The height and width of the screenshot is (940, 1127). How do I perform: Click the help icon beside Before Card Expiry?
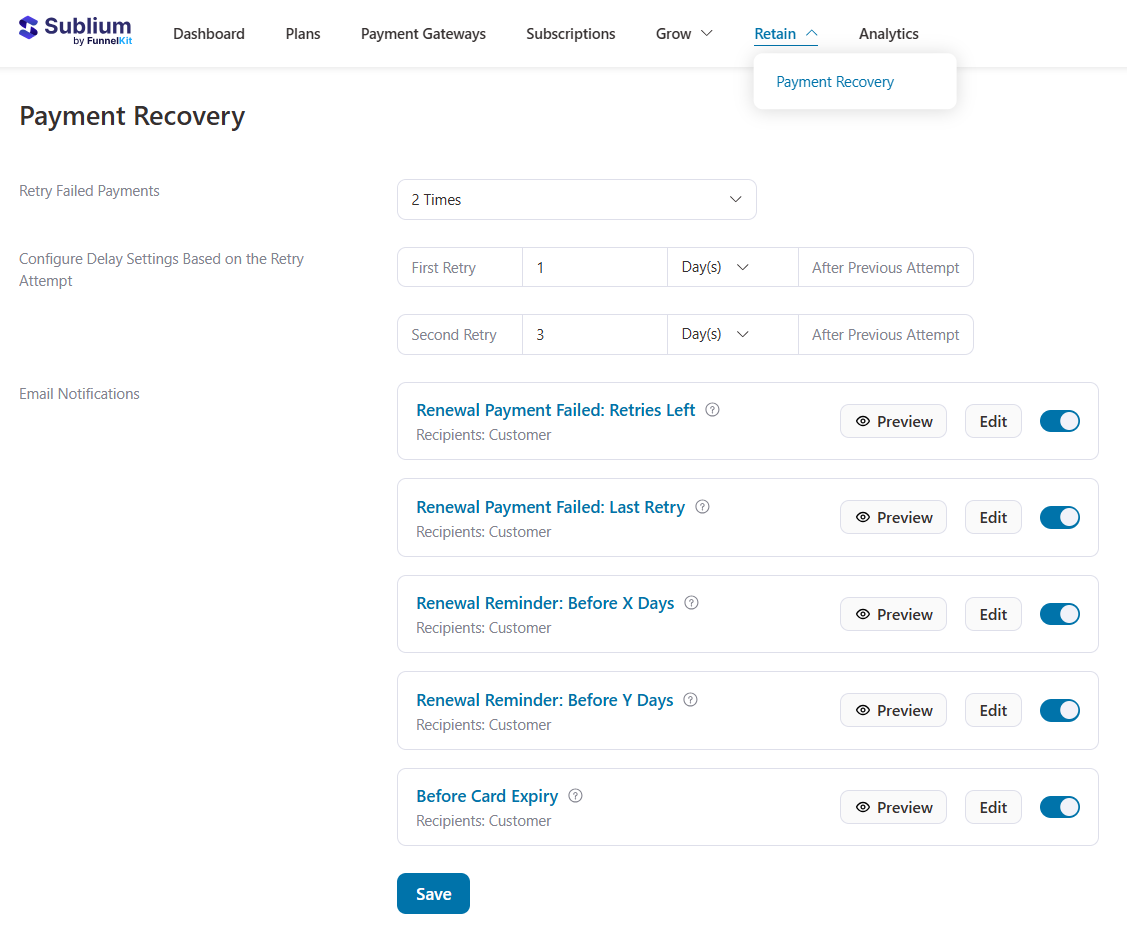tap(575, 796)
